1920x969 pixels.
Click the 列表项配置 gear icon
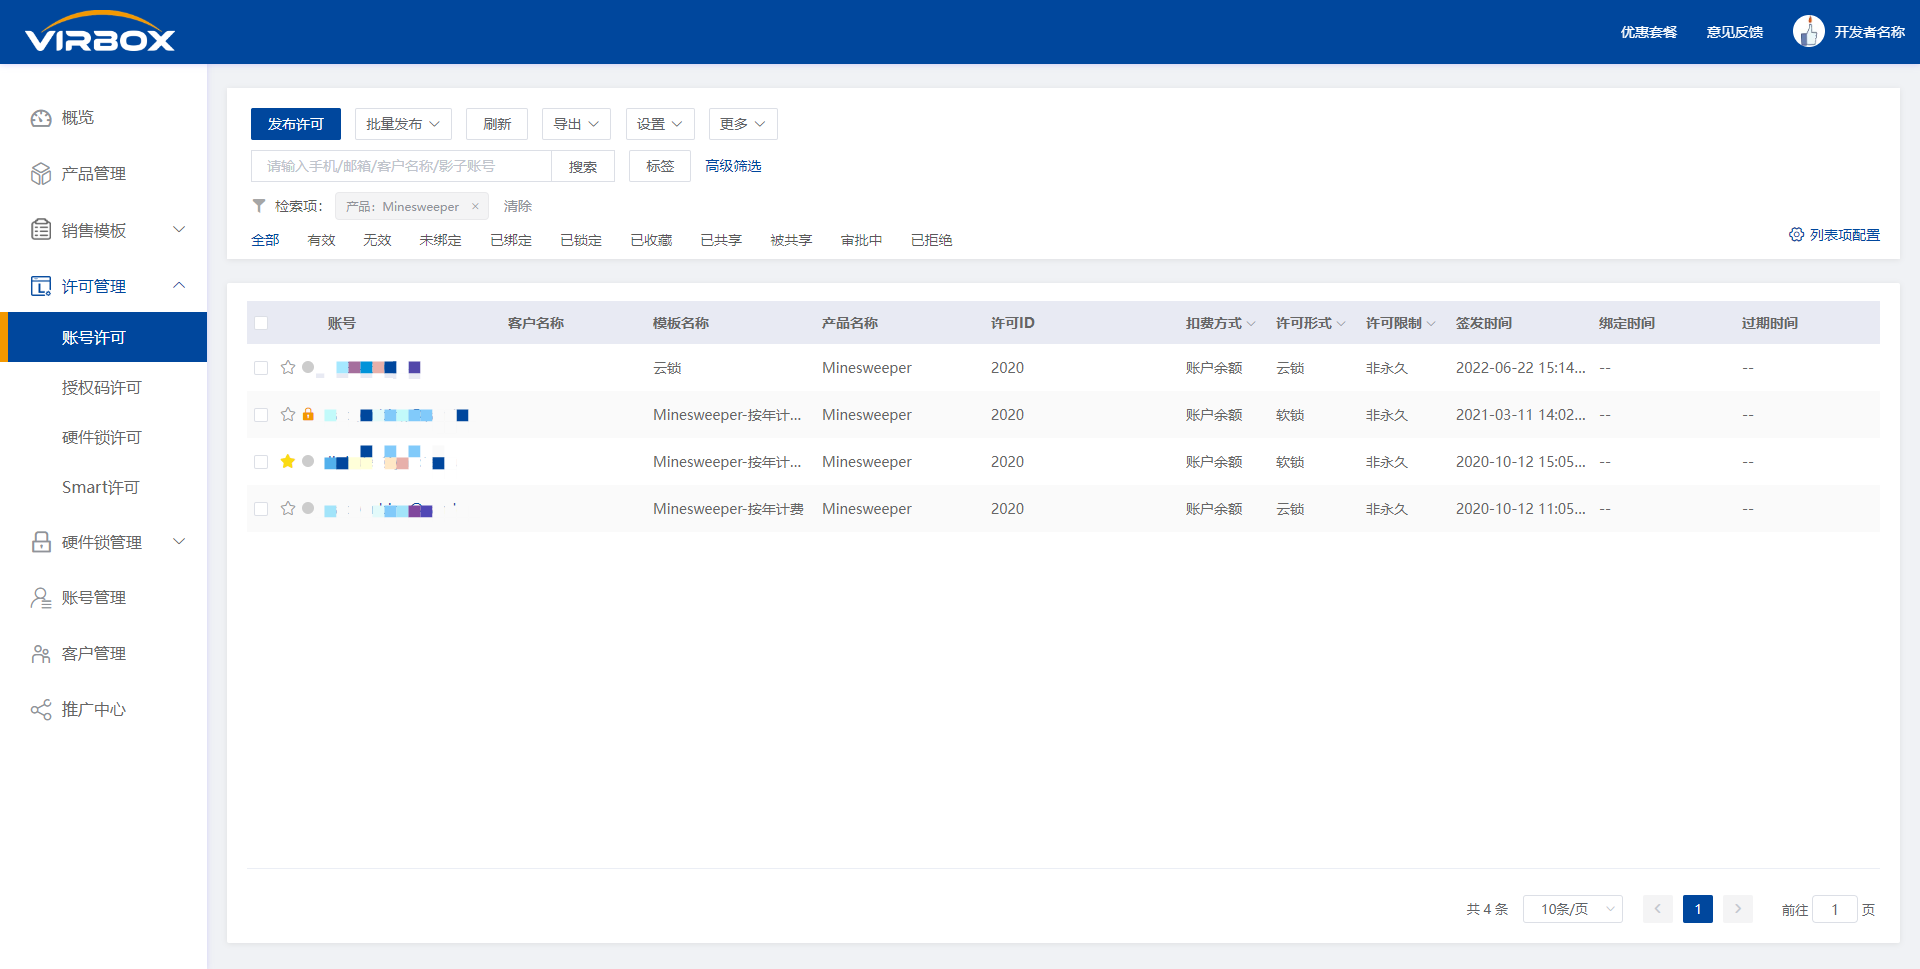click(x=1796, y=234)
